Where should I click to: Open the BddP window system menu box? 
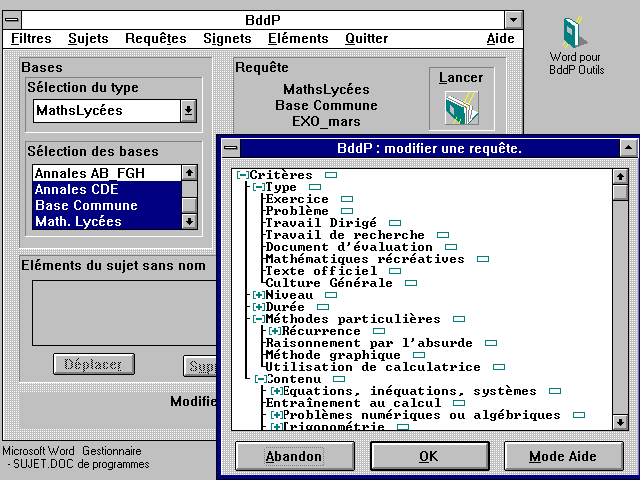(11, 20)
